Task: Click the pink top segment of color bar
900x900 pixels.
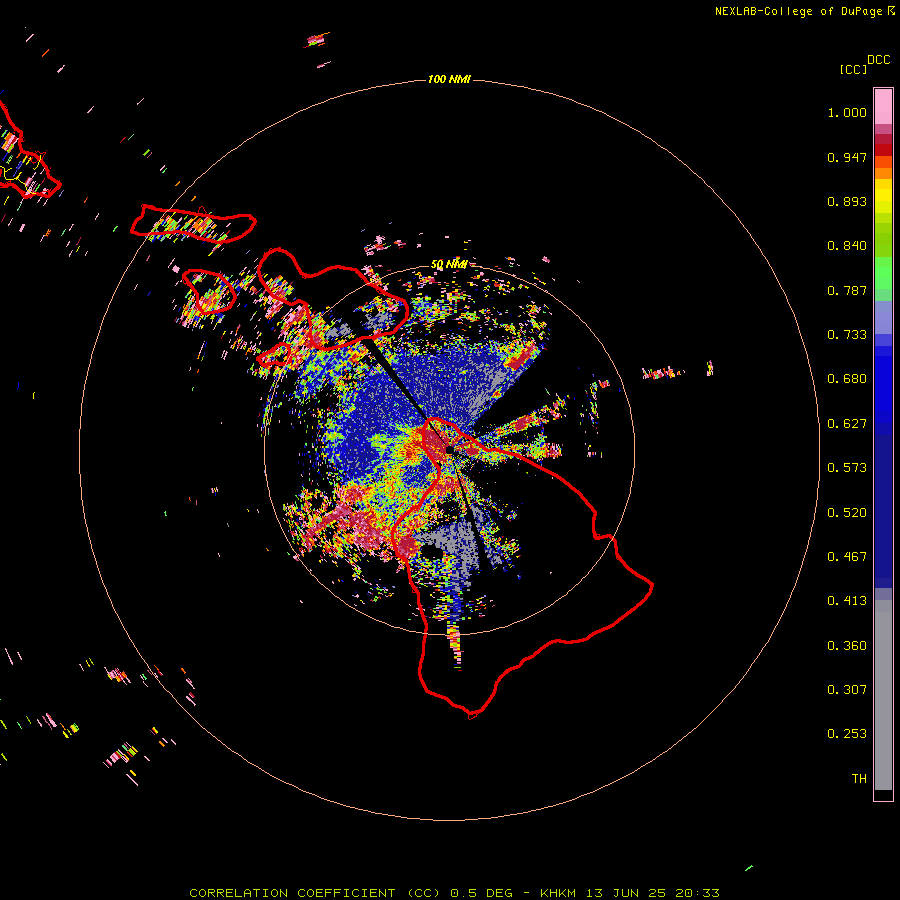Action: [883, 107]
